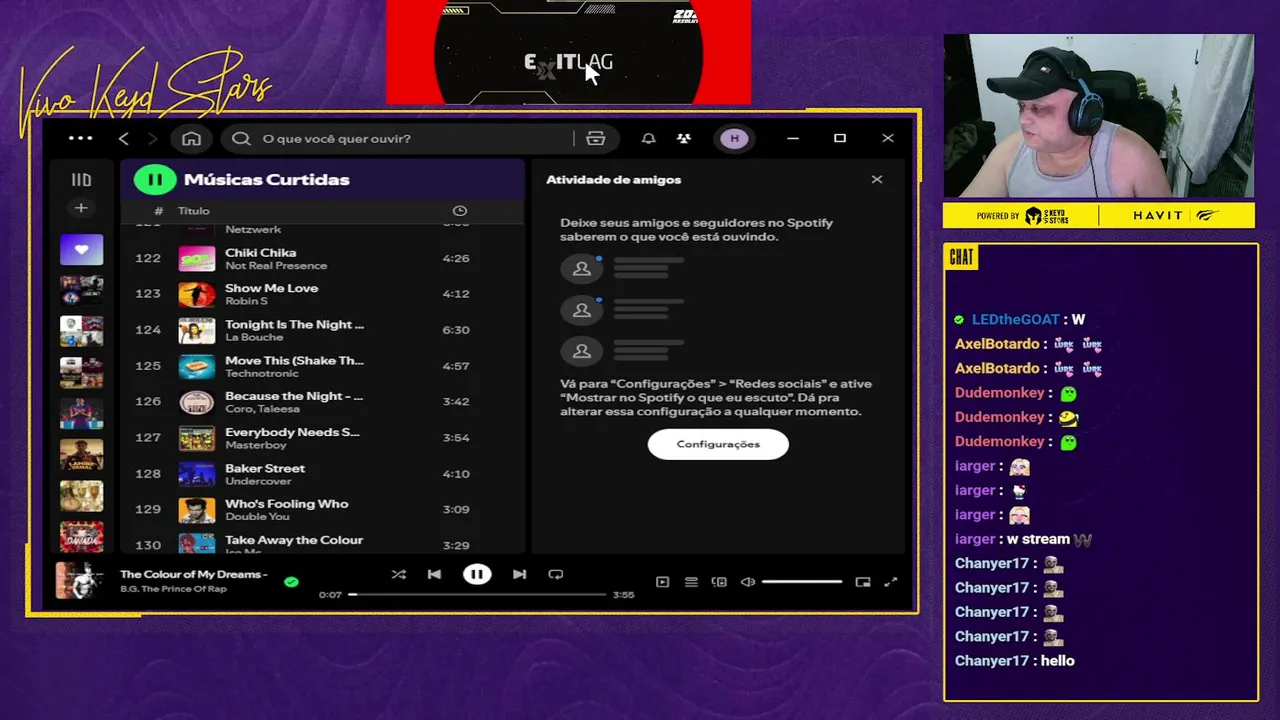Viewport: 1280px width, 720px height.
Task: Skip to next track
Action: pos(519,575)
